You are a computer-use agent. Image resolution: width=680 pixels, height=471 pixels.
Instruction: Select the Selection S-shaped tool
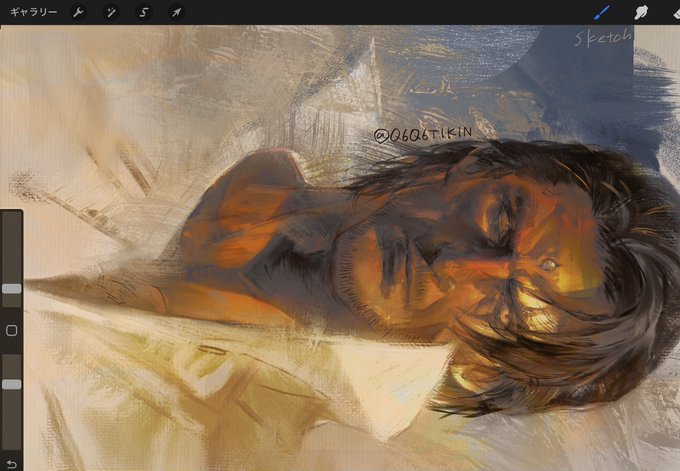click(144, 12)
